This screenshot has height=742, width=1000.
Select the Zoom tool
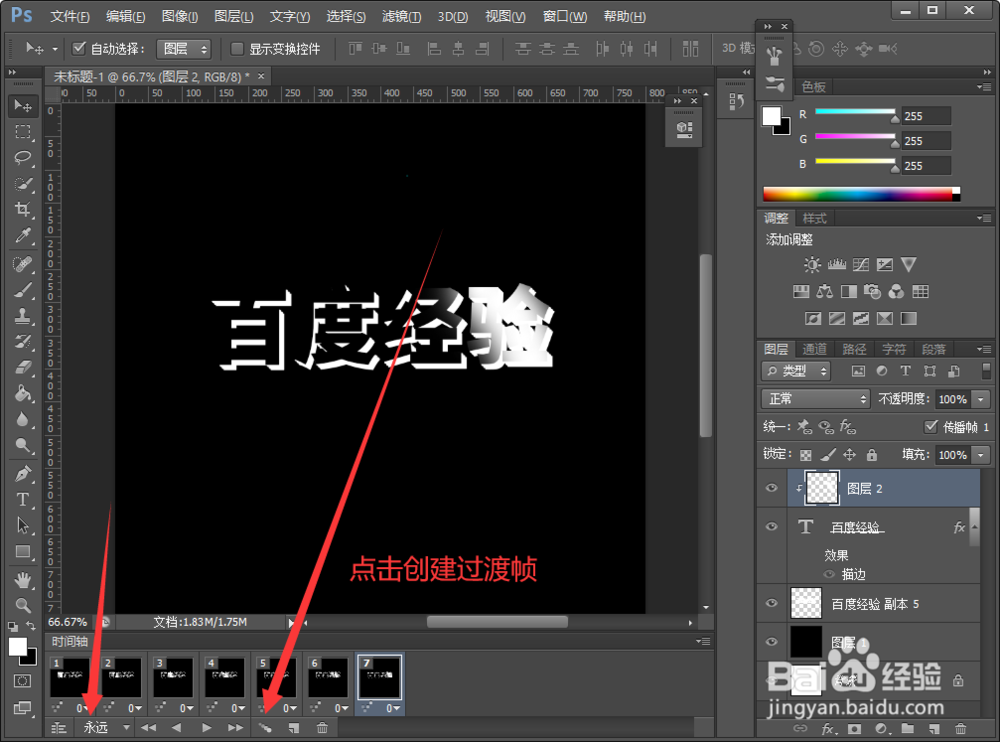click(x=23, y=605)
